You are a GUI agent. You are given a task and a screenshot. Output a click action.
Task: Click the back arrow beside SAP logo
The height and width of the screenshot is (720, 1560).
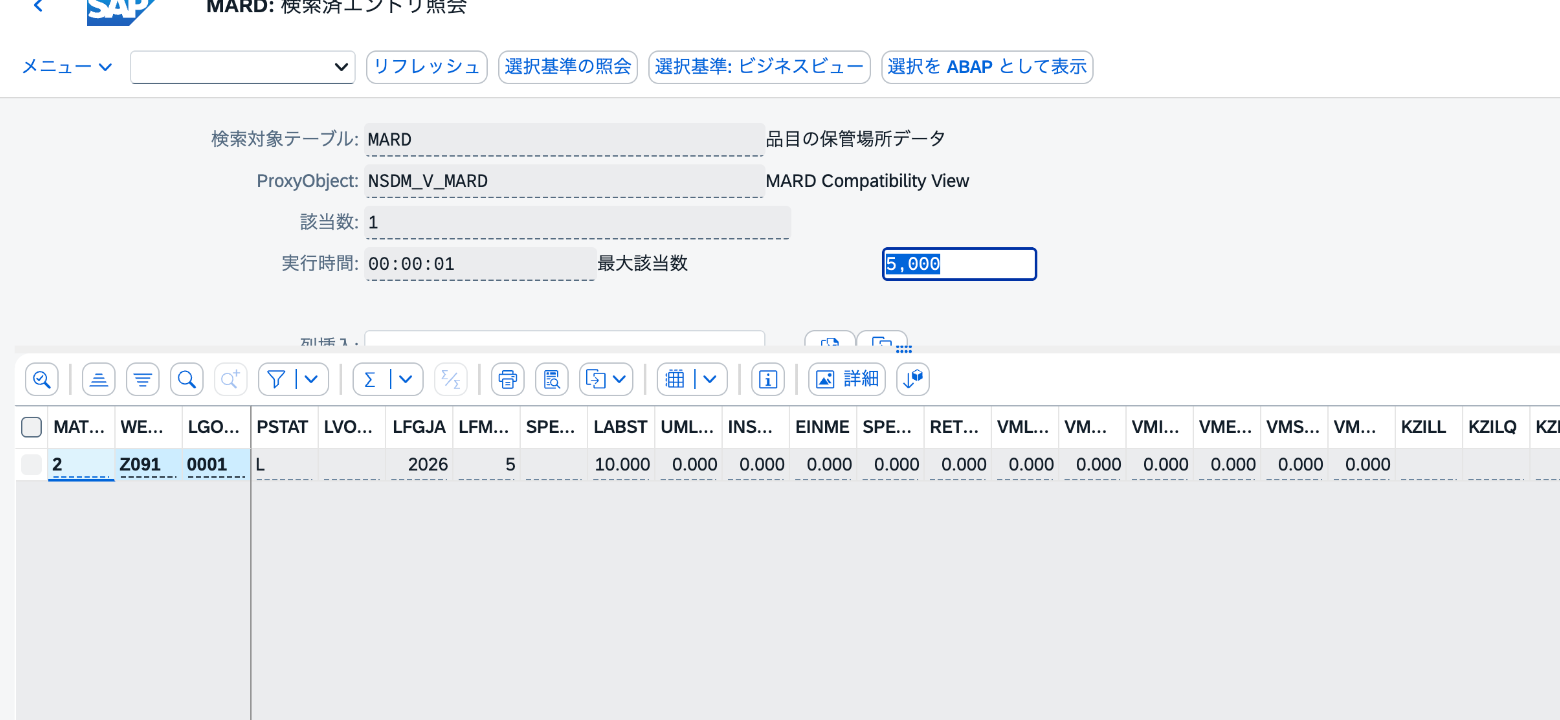pyautogui.click(x=38, y=6)
